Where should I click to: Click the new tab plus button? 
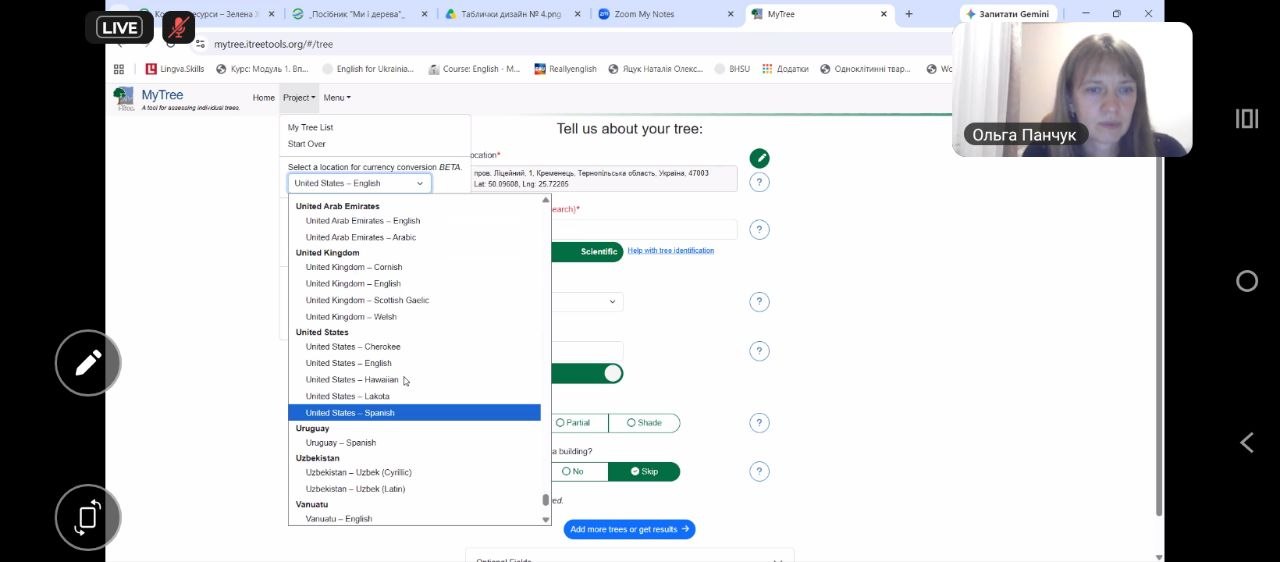tap(909, 14)
